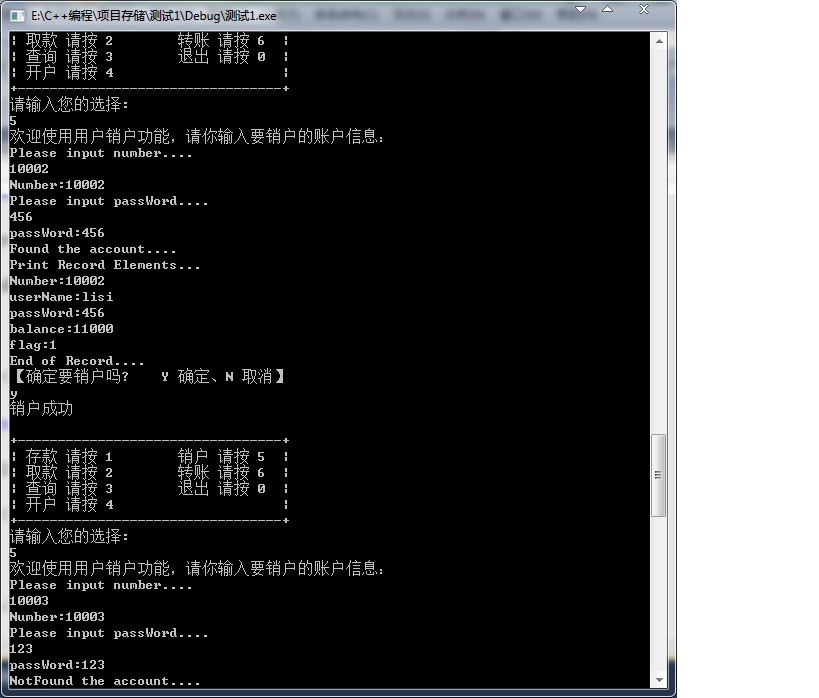Viewport: 819px width, 698px height.
Task: Click the vertical scrollbar thumb
Action: tap(659, 475)
